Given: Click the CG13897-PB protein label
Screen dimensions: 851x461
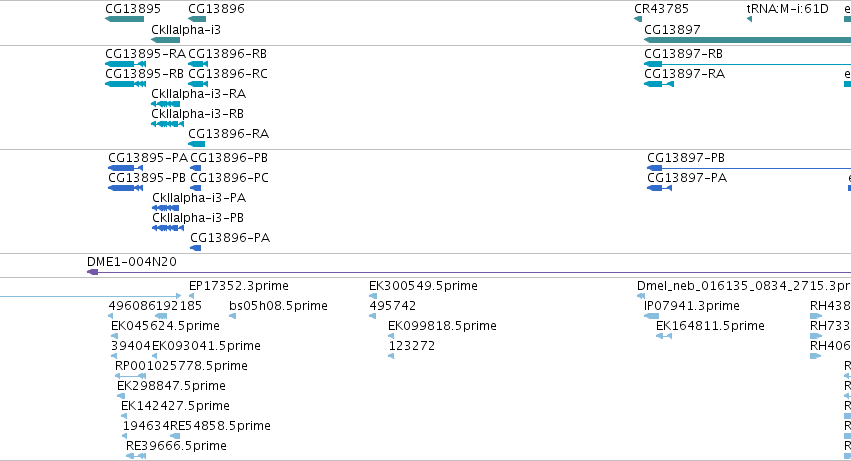Looking at the screenshot, I should pos(686,158).
